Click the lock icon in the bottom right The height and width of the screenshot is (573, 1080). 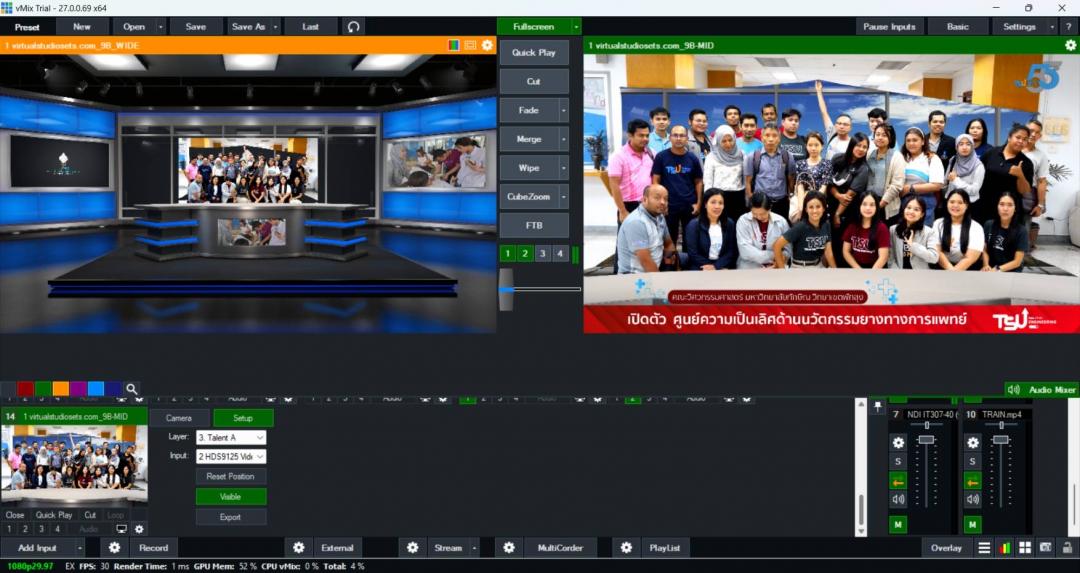1068,548
